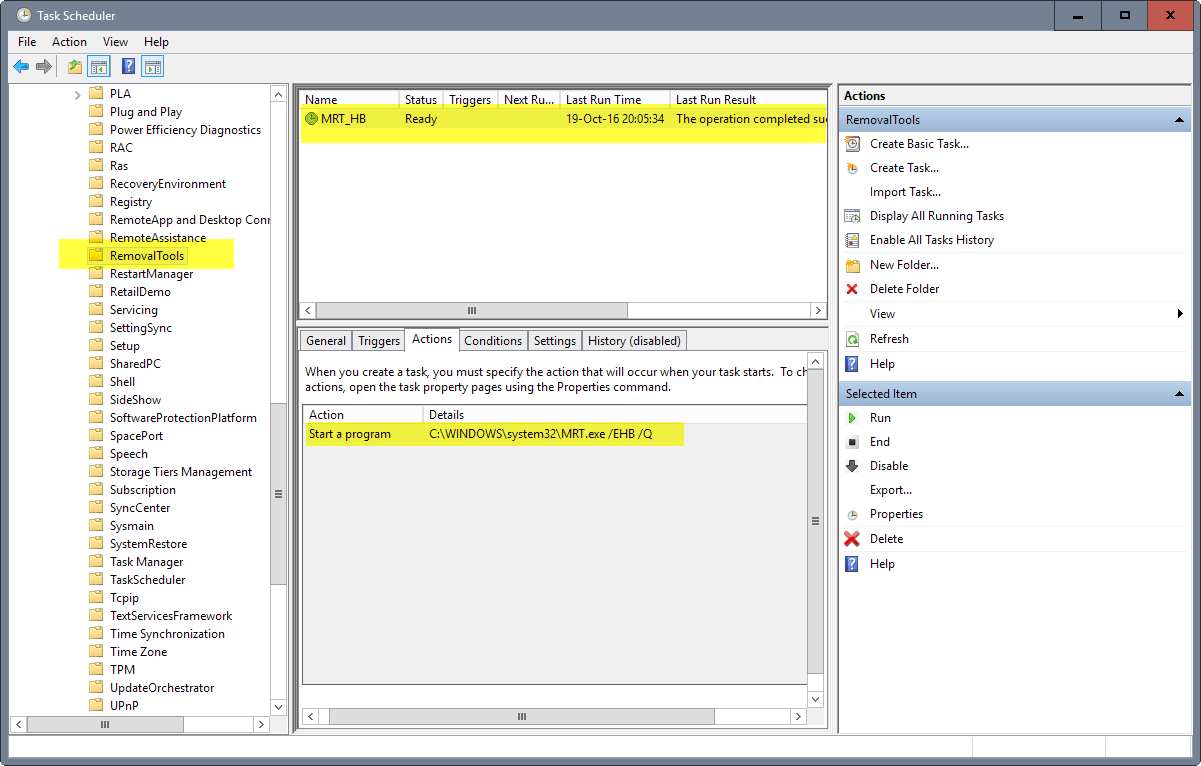Click the New Folder icon

[852, 265]
